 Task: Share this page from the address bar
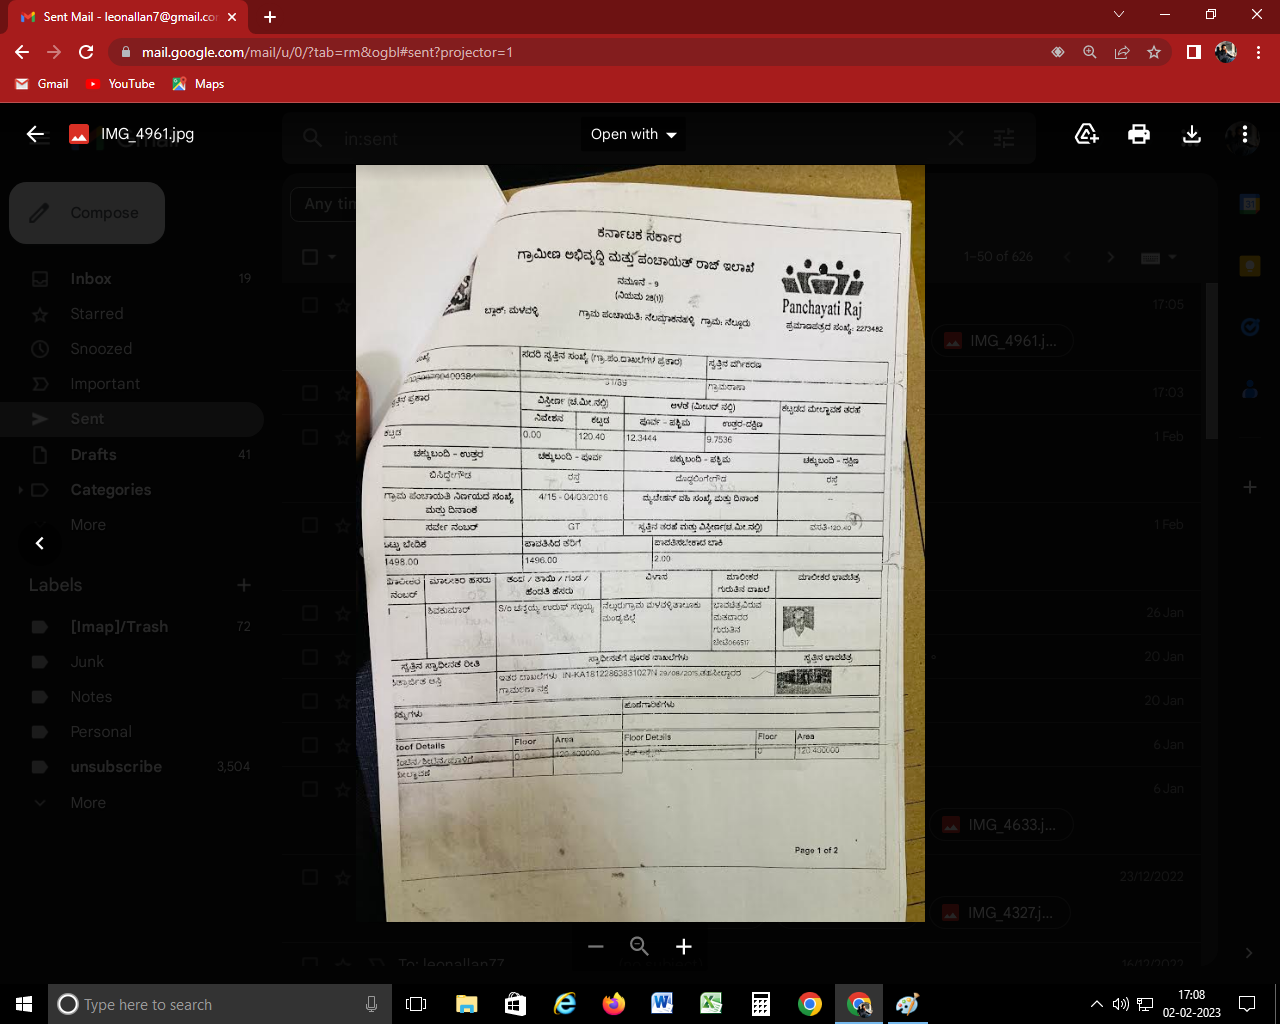(1122, 52)
